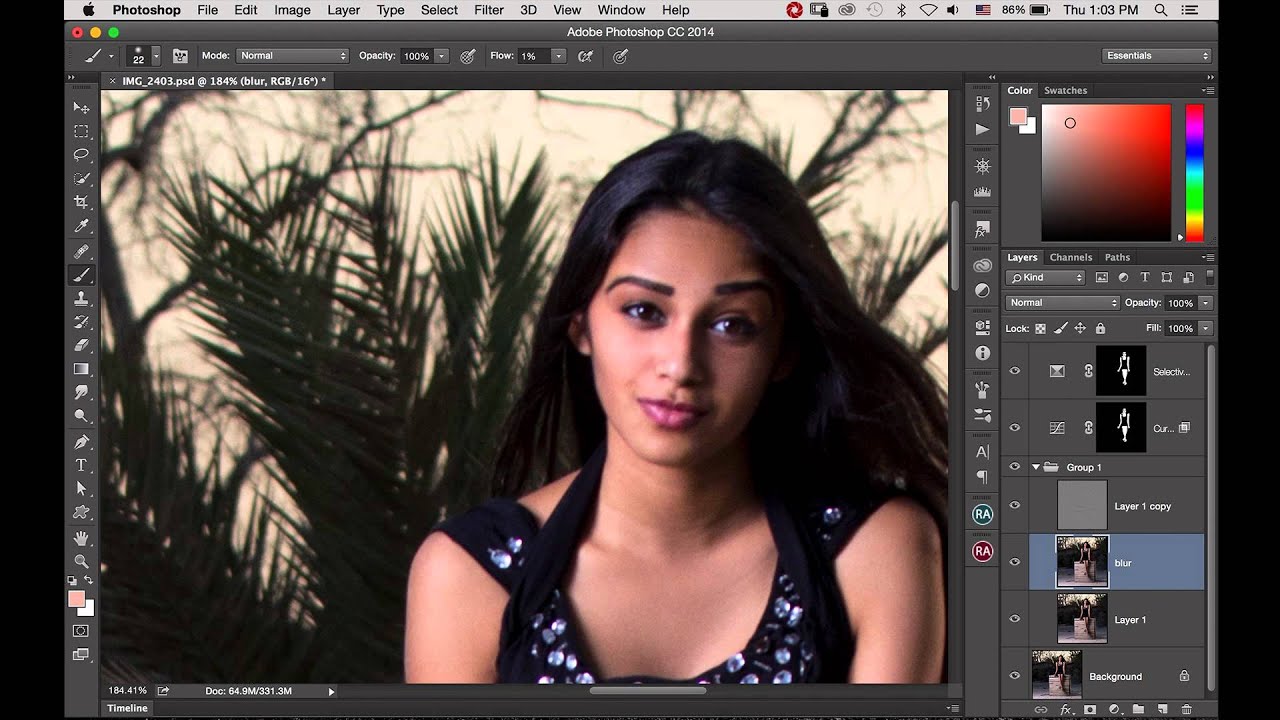Select the Eyedropper tool

[x=81, y=226]
